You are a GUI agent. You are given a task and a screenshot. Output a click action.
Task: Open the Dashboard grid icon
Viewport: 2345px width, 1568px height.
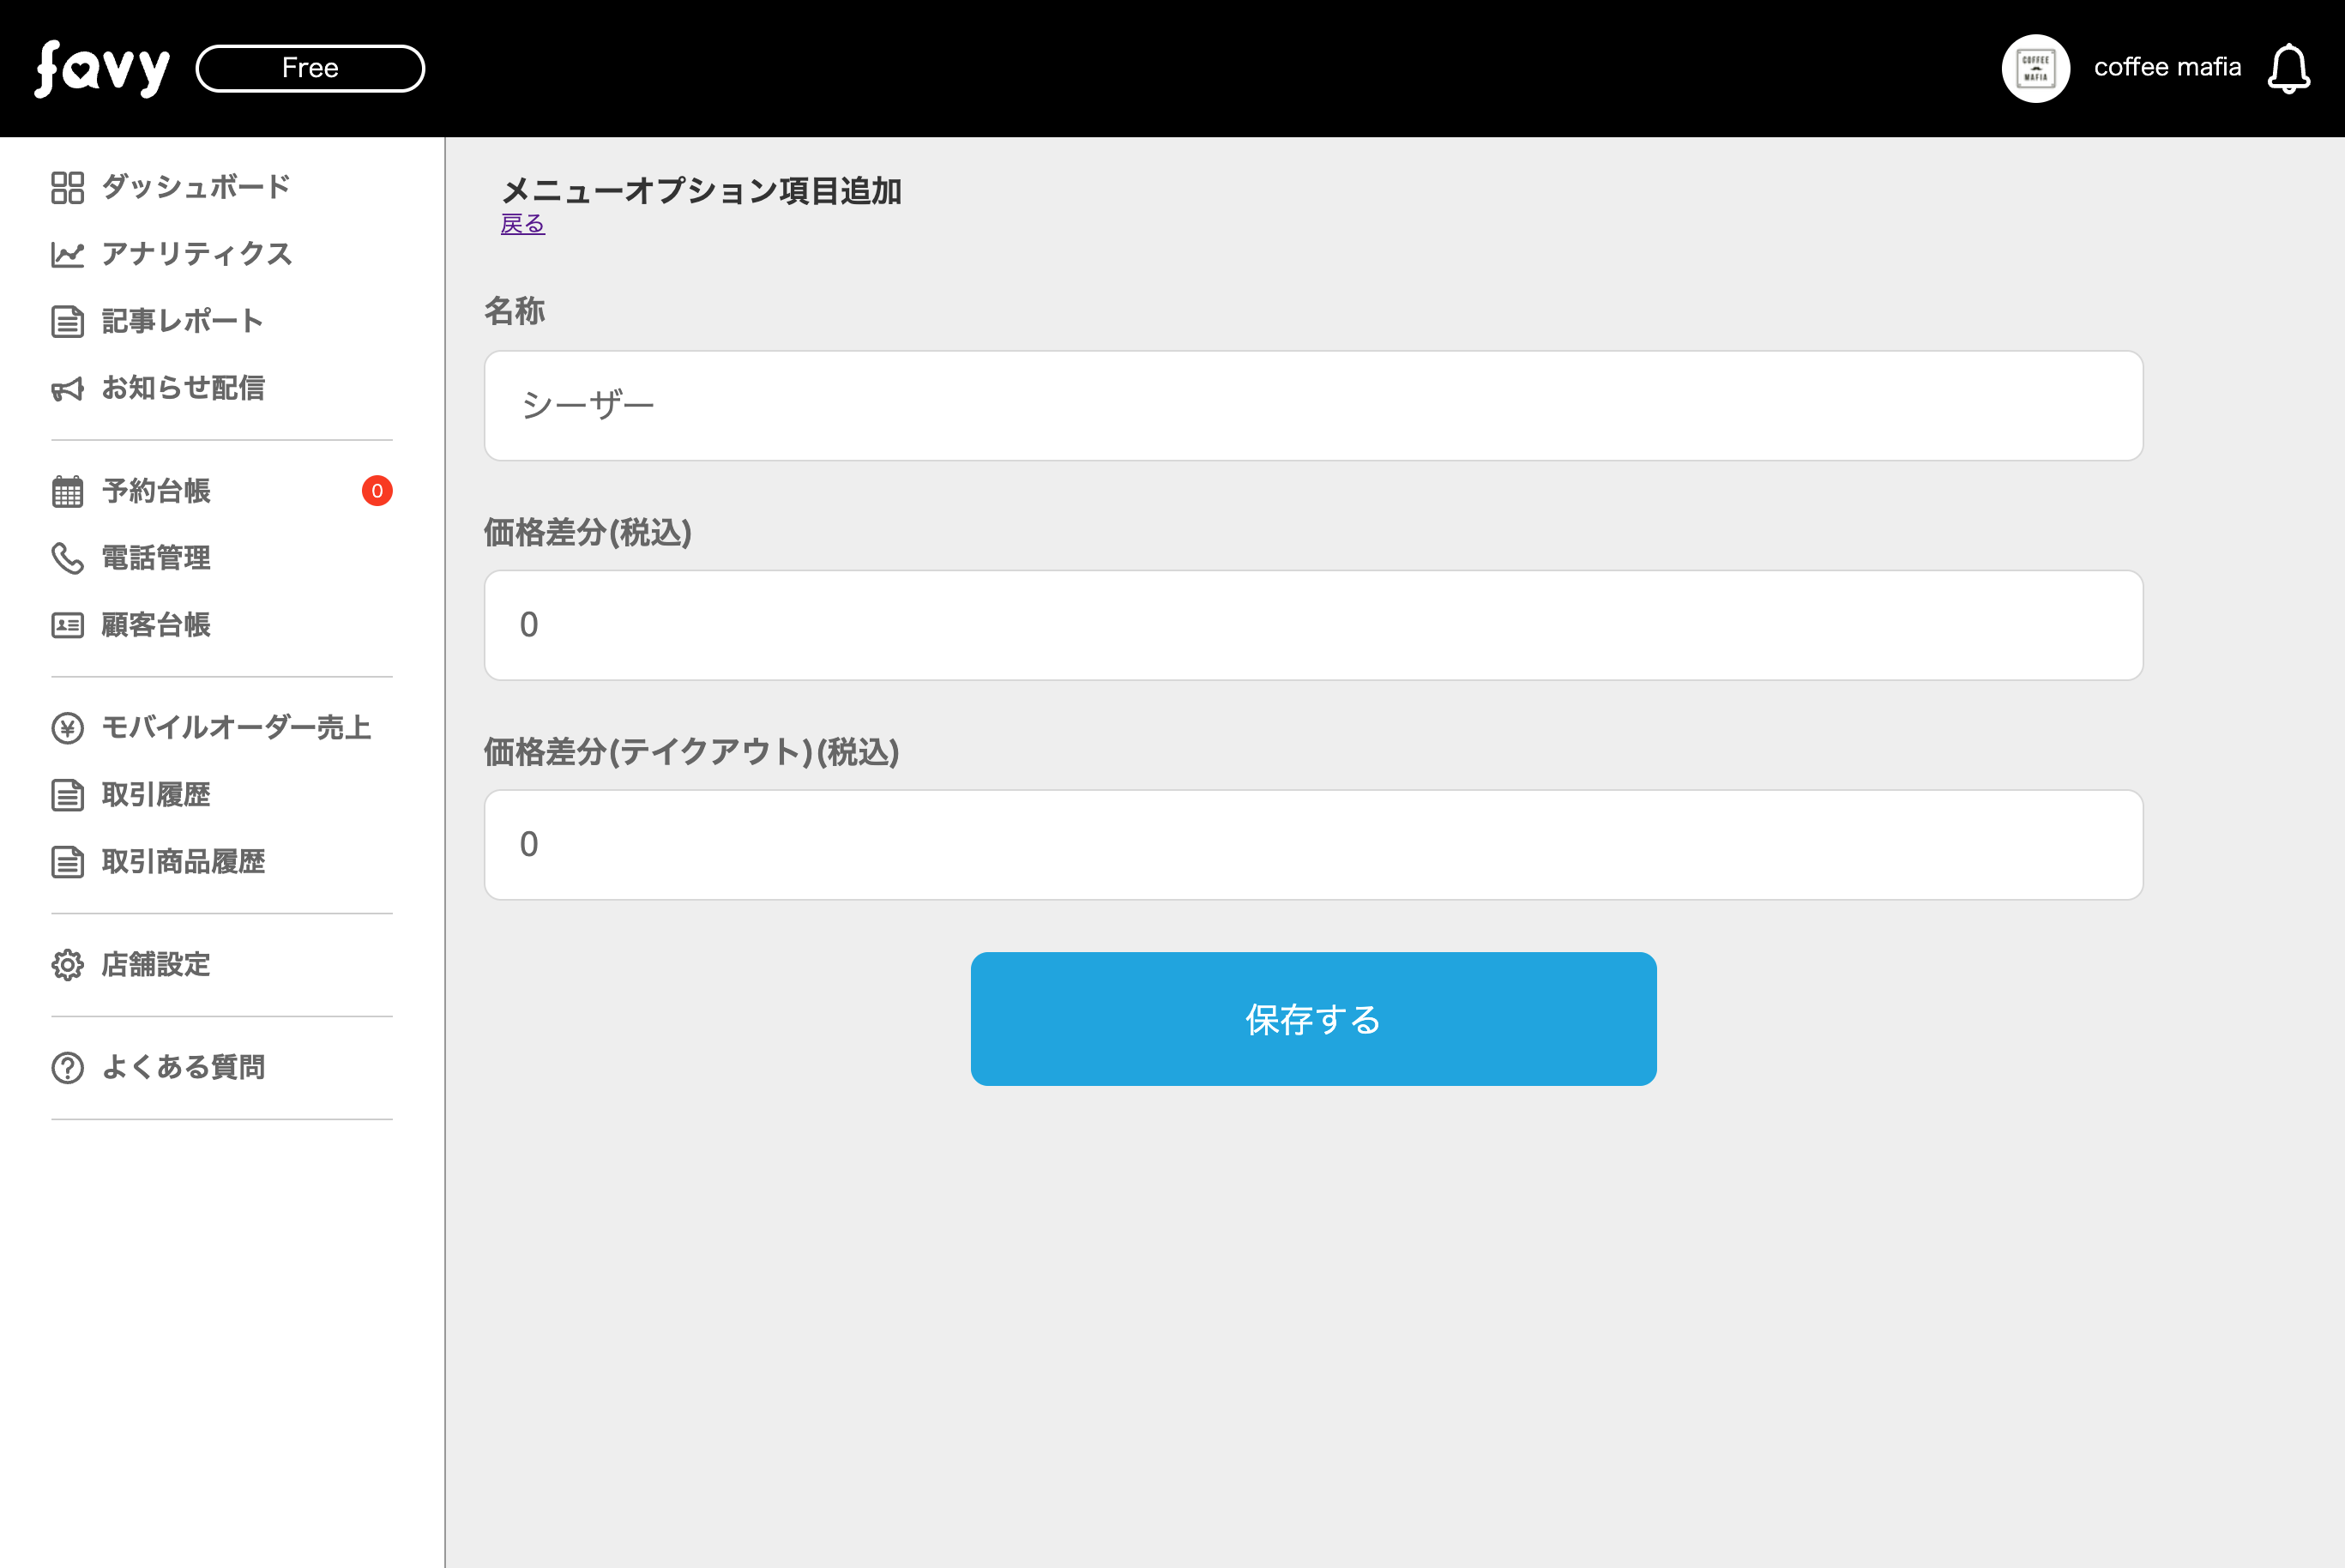coord(67,187)
